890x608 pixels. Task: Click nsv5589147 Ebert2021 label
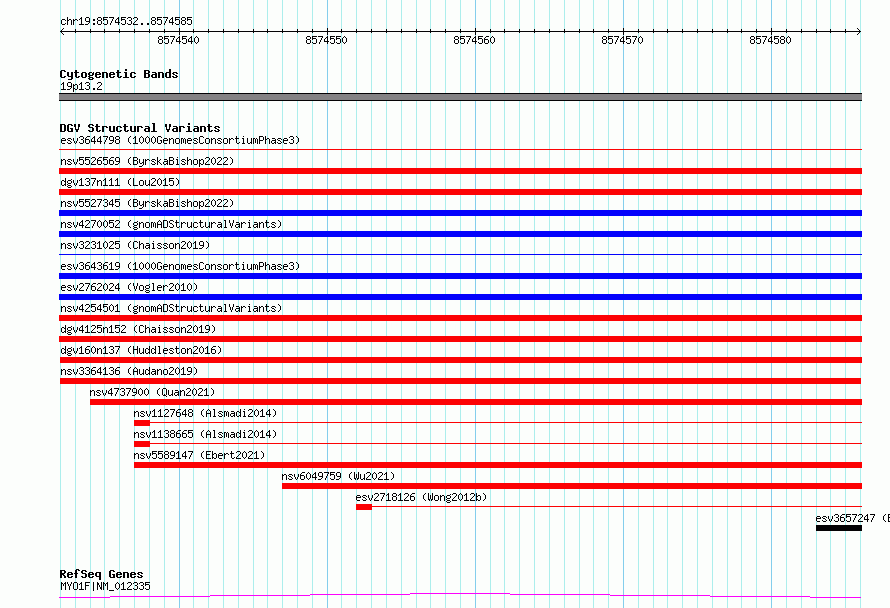click(x=199, y=455)
